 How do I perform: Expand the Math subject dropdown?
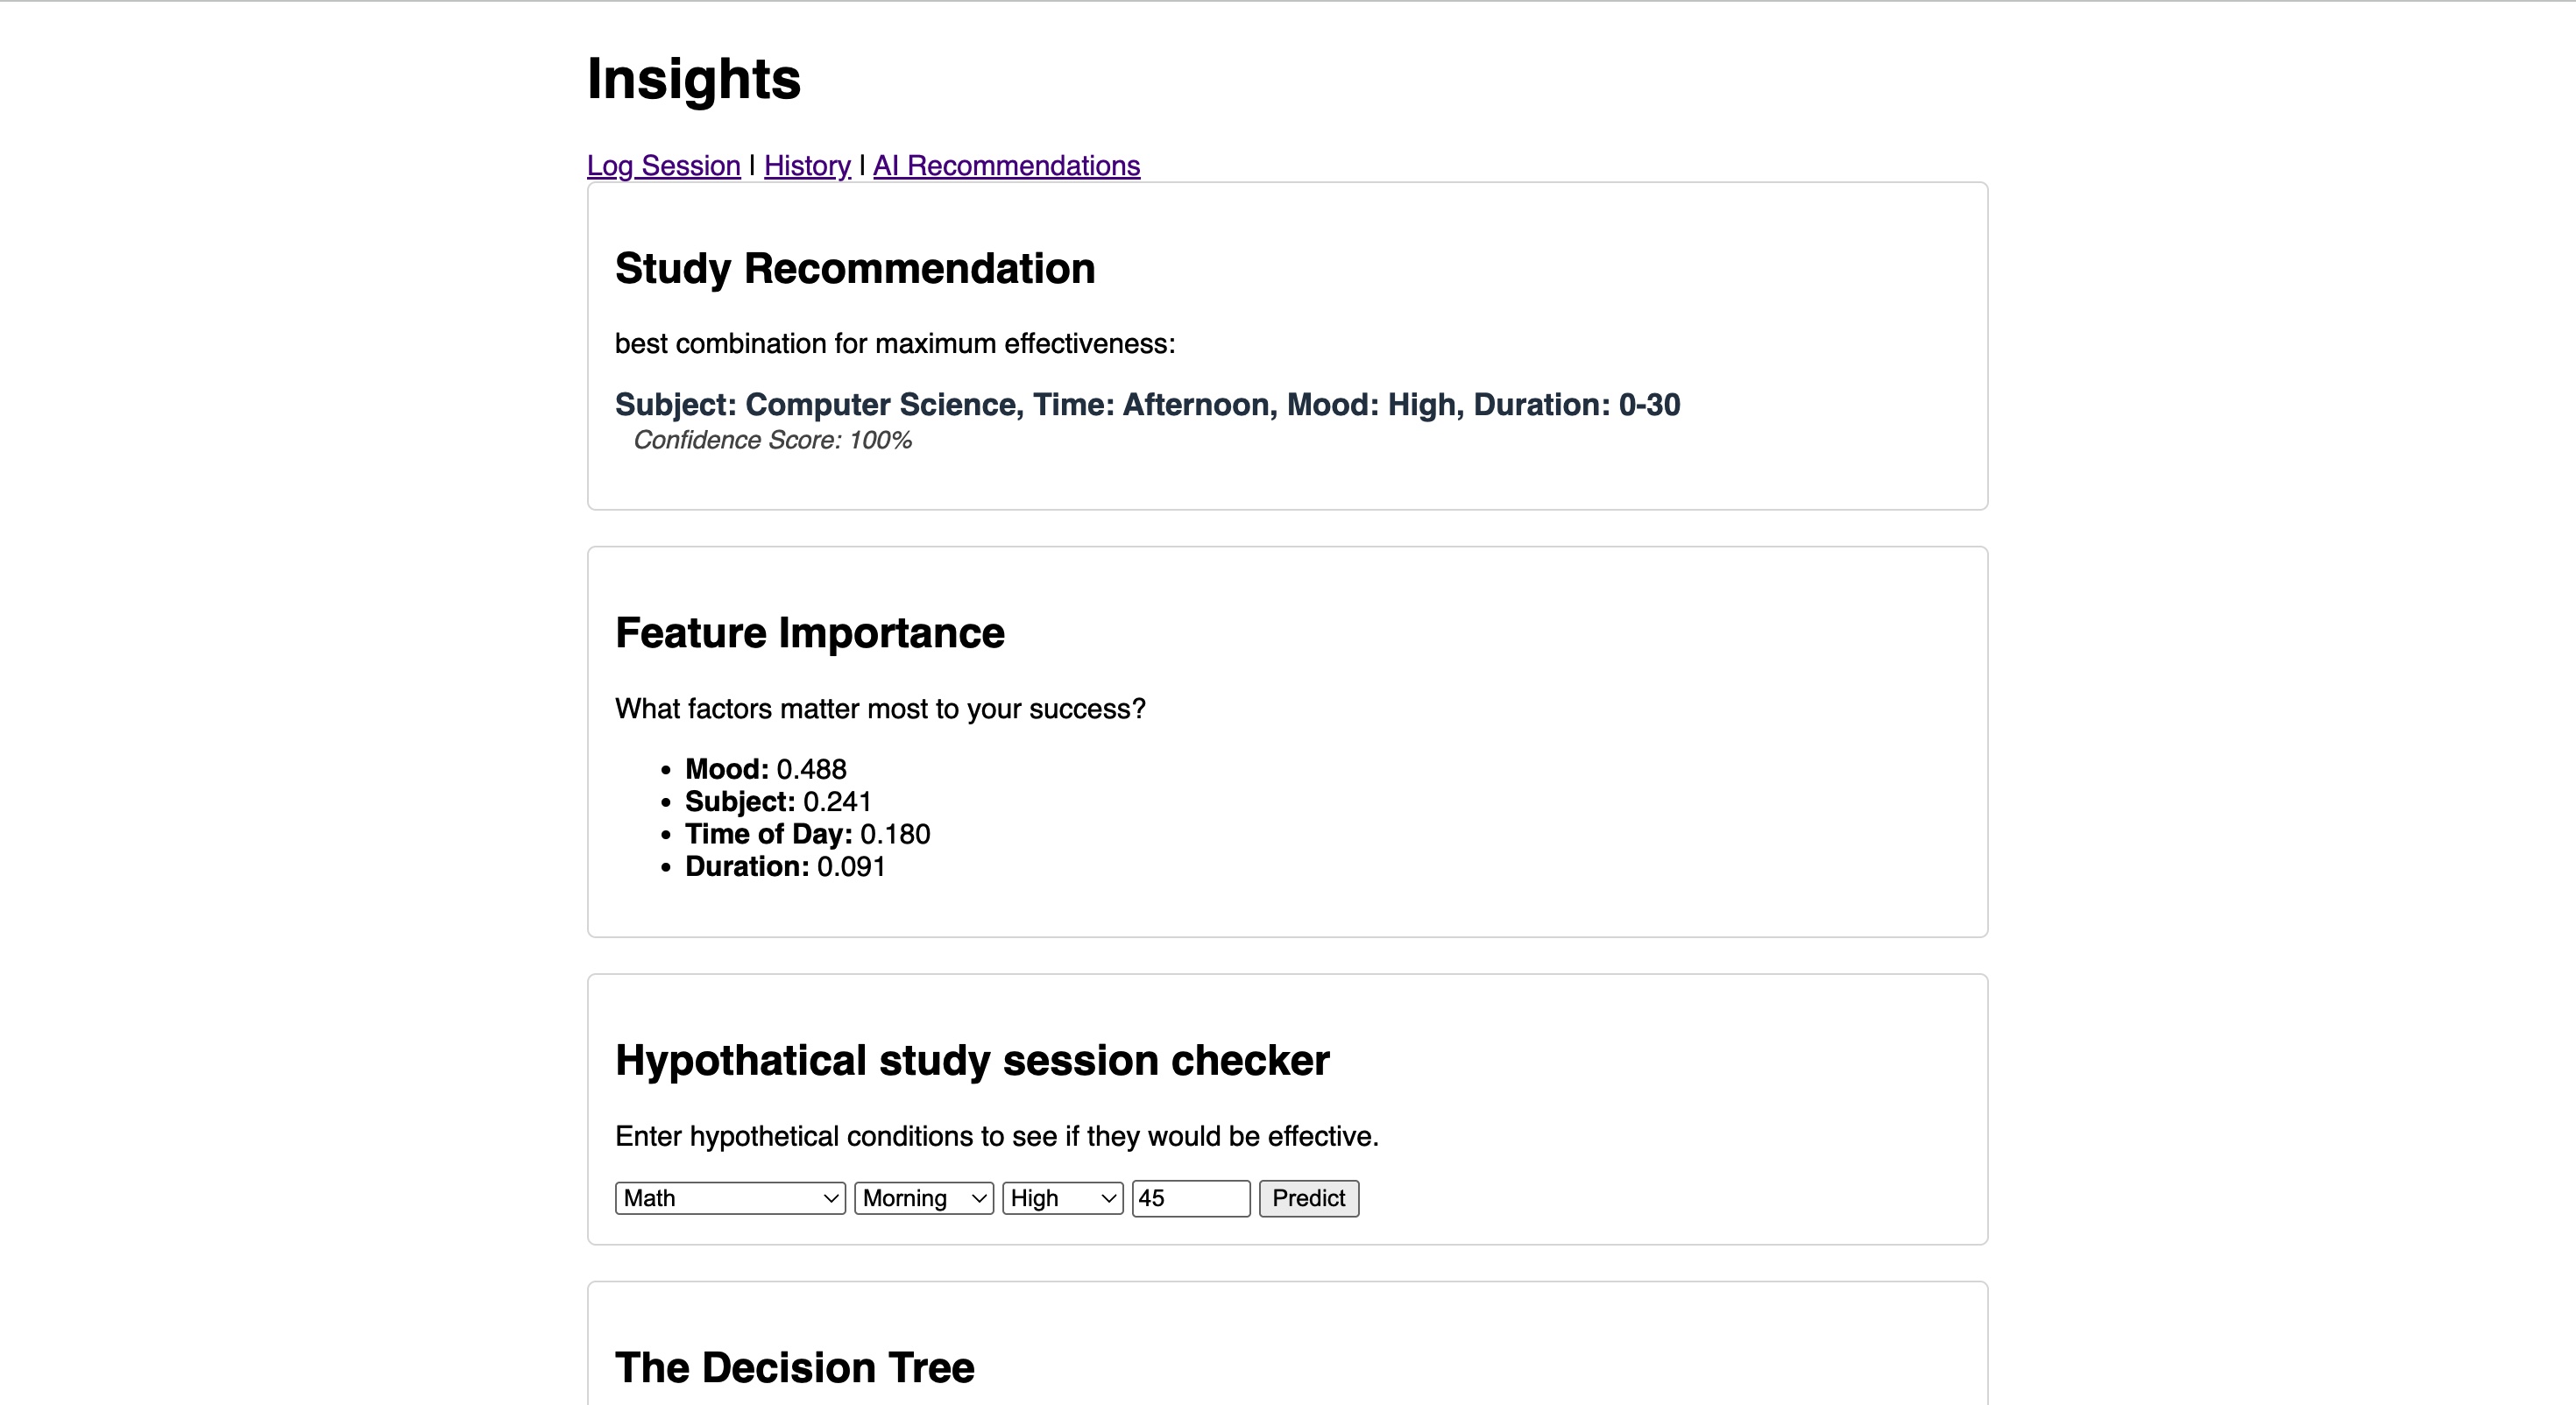[x=730, y=1198]
